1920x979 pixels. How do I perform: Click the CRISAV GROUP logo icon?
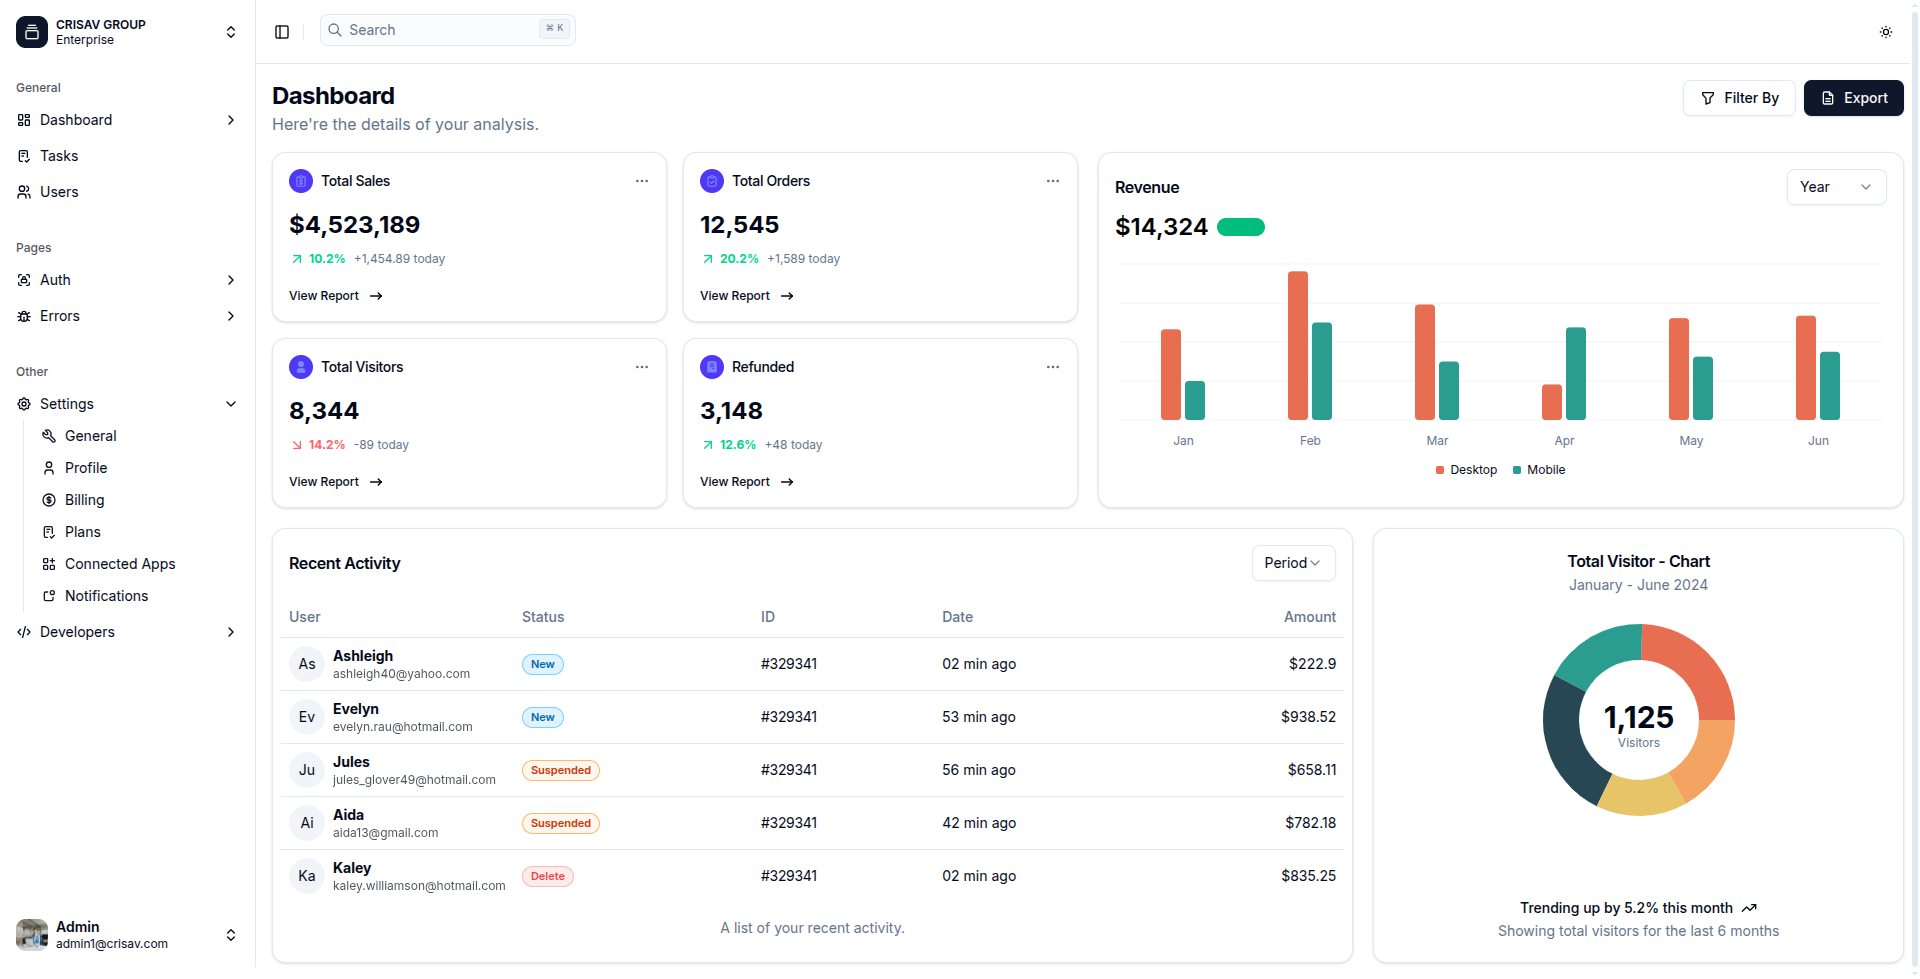[x=32, y=32]
